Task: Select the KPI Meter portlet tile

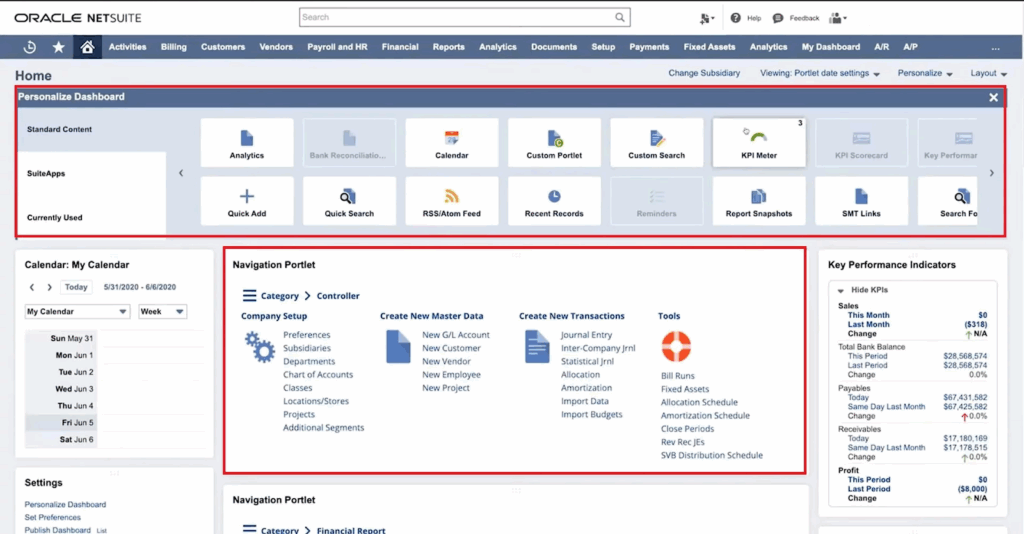Action: (x=759, y=143)
